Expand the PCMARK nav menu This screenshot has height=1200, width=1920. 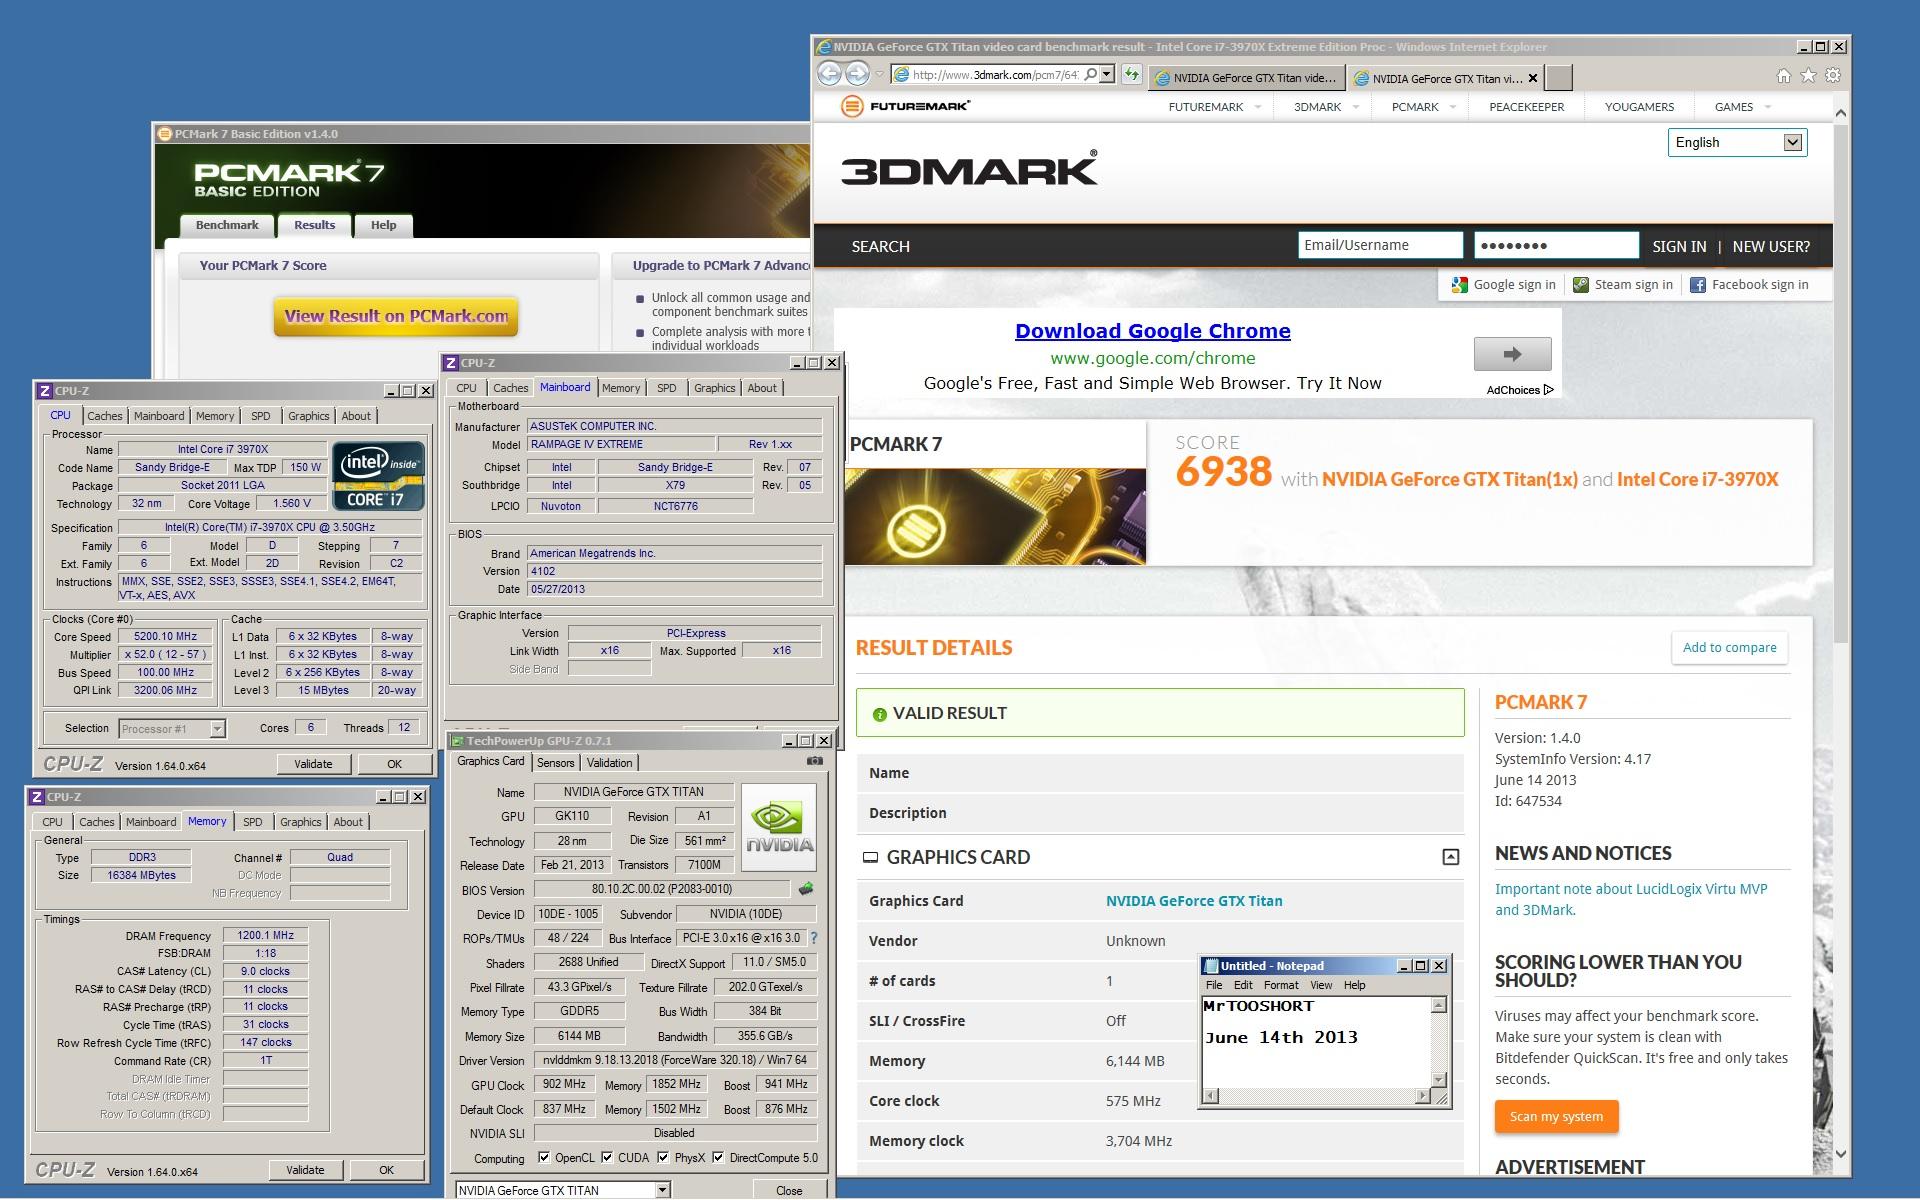(1453, 107)
